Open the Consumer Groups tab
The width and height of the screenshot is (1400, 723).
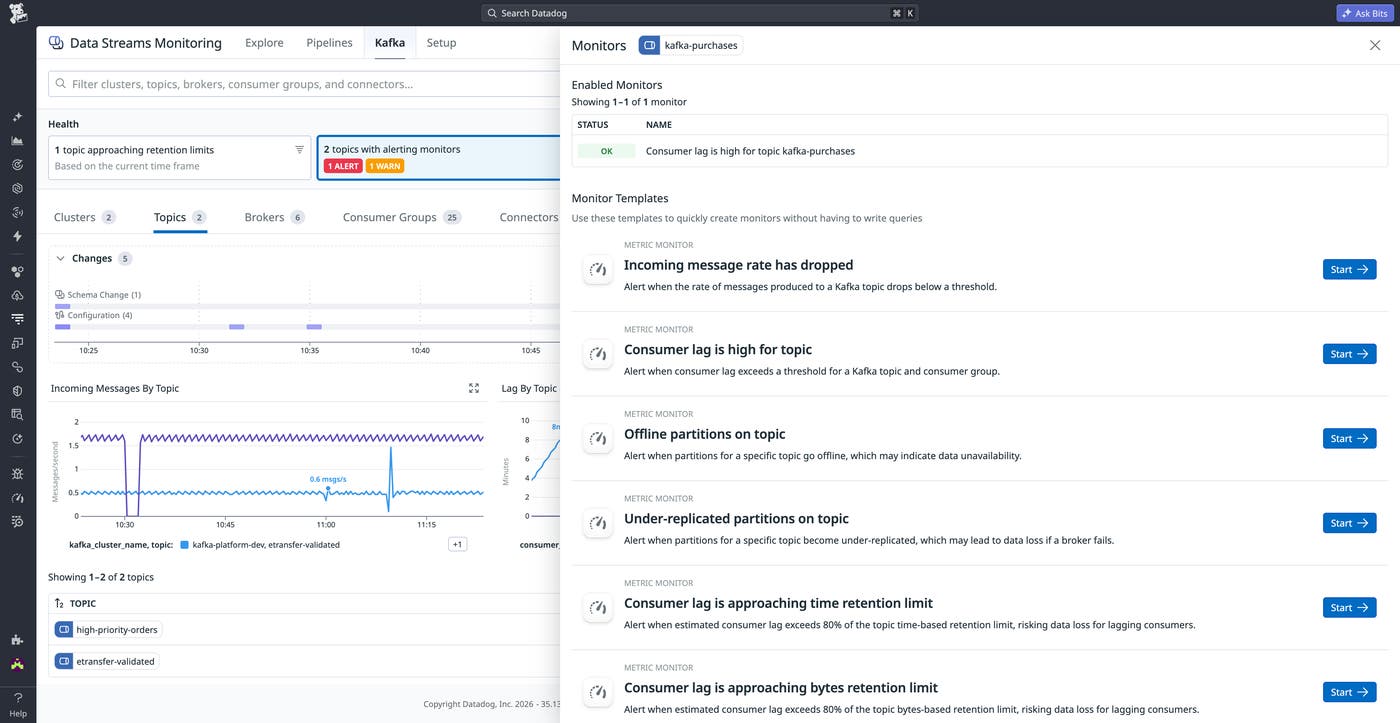pos(402,217)
